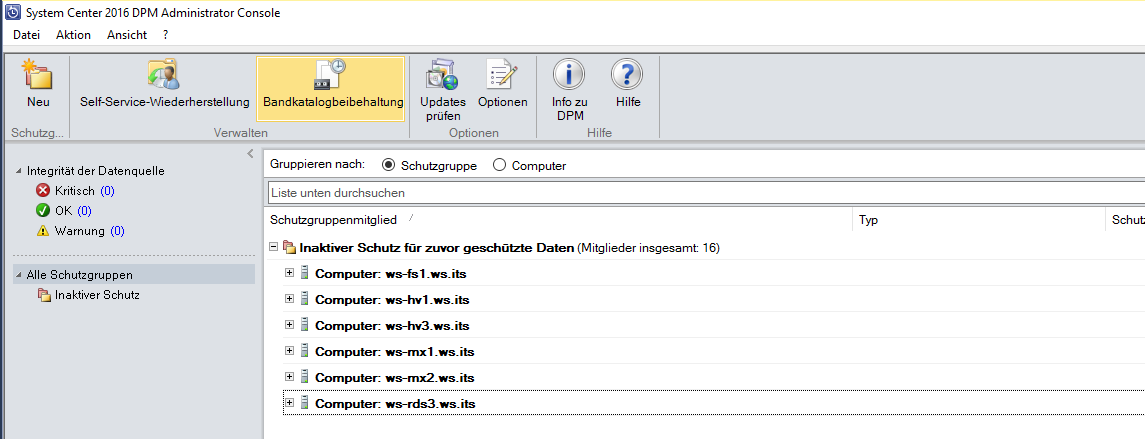
Task: Select row Computer: ws-hv3.ws.its
Action: [x=713, y=325]
